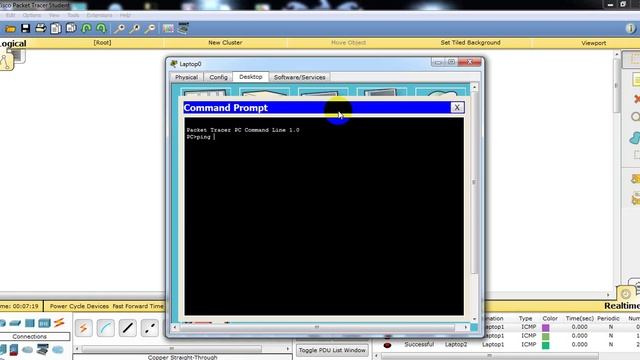Click Toggle PDU List Window button
This screenshot has height=360, width=640.
pos(332,350)
